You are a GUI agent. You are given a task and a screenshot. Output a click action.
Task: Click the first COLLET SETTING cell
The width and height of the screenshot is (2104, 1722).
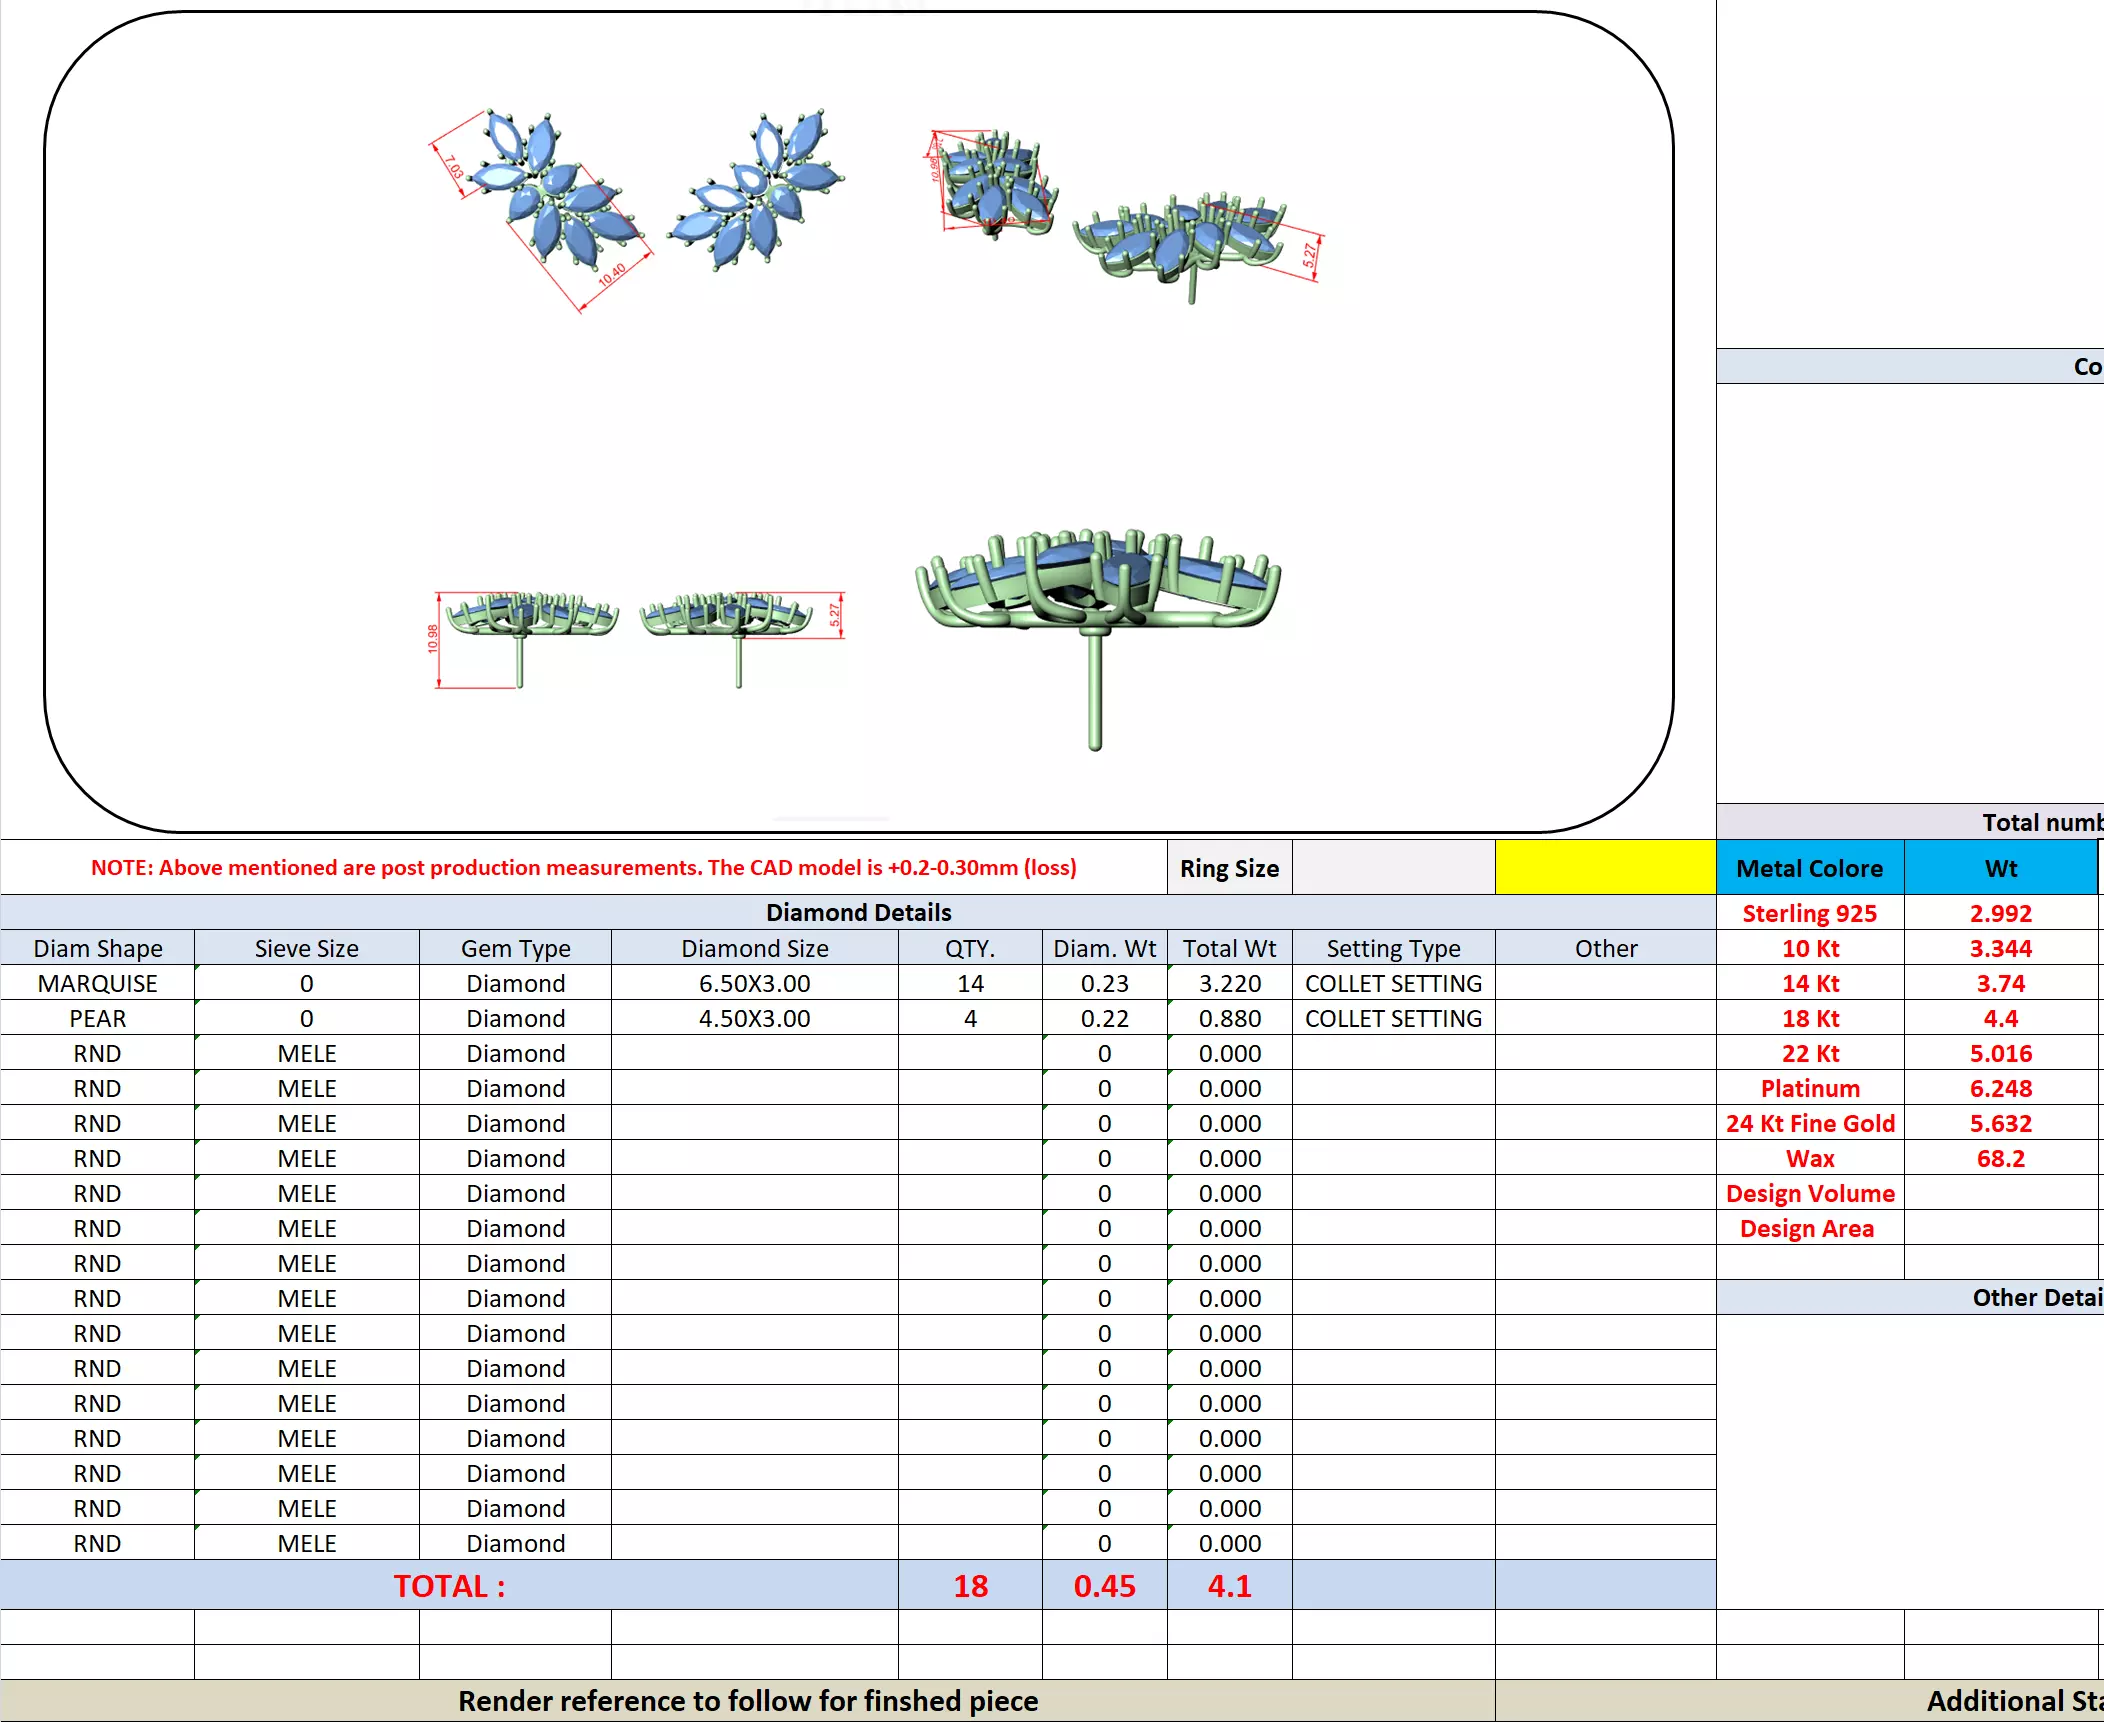click(x=1393, y=983)
